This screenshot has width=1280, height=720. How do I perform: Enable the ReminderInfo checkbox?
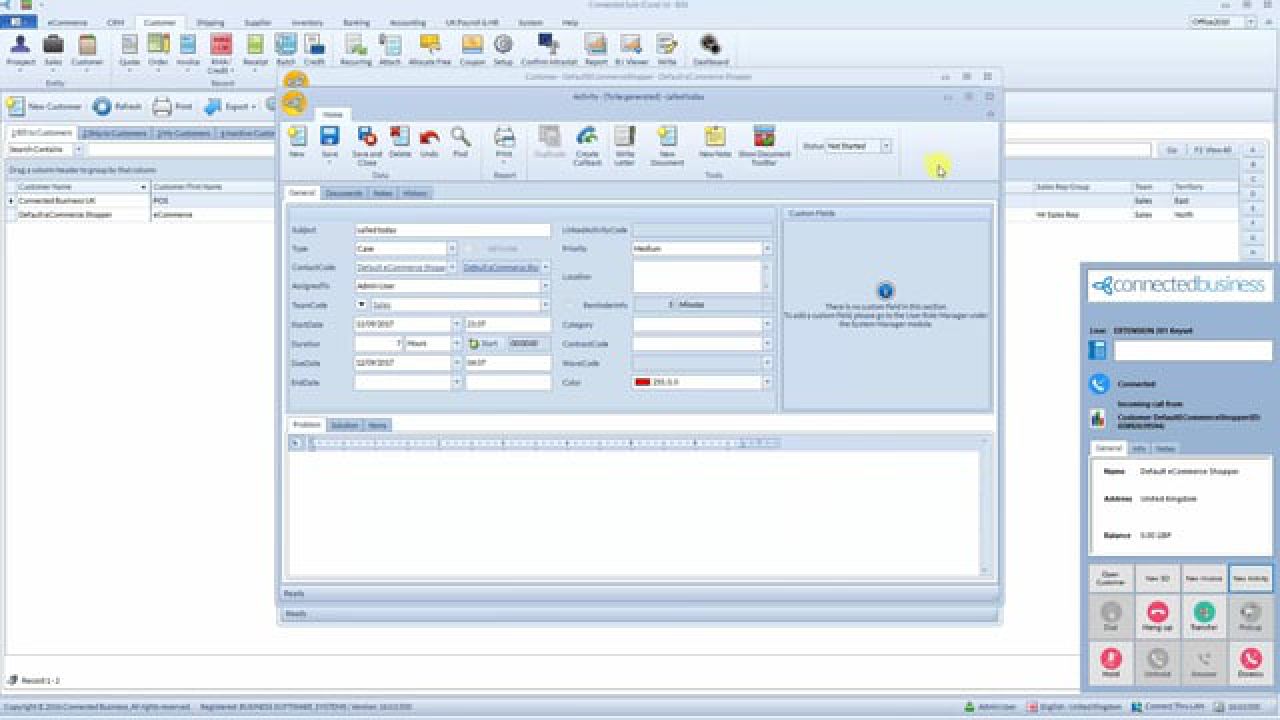click(573, 305)
